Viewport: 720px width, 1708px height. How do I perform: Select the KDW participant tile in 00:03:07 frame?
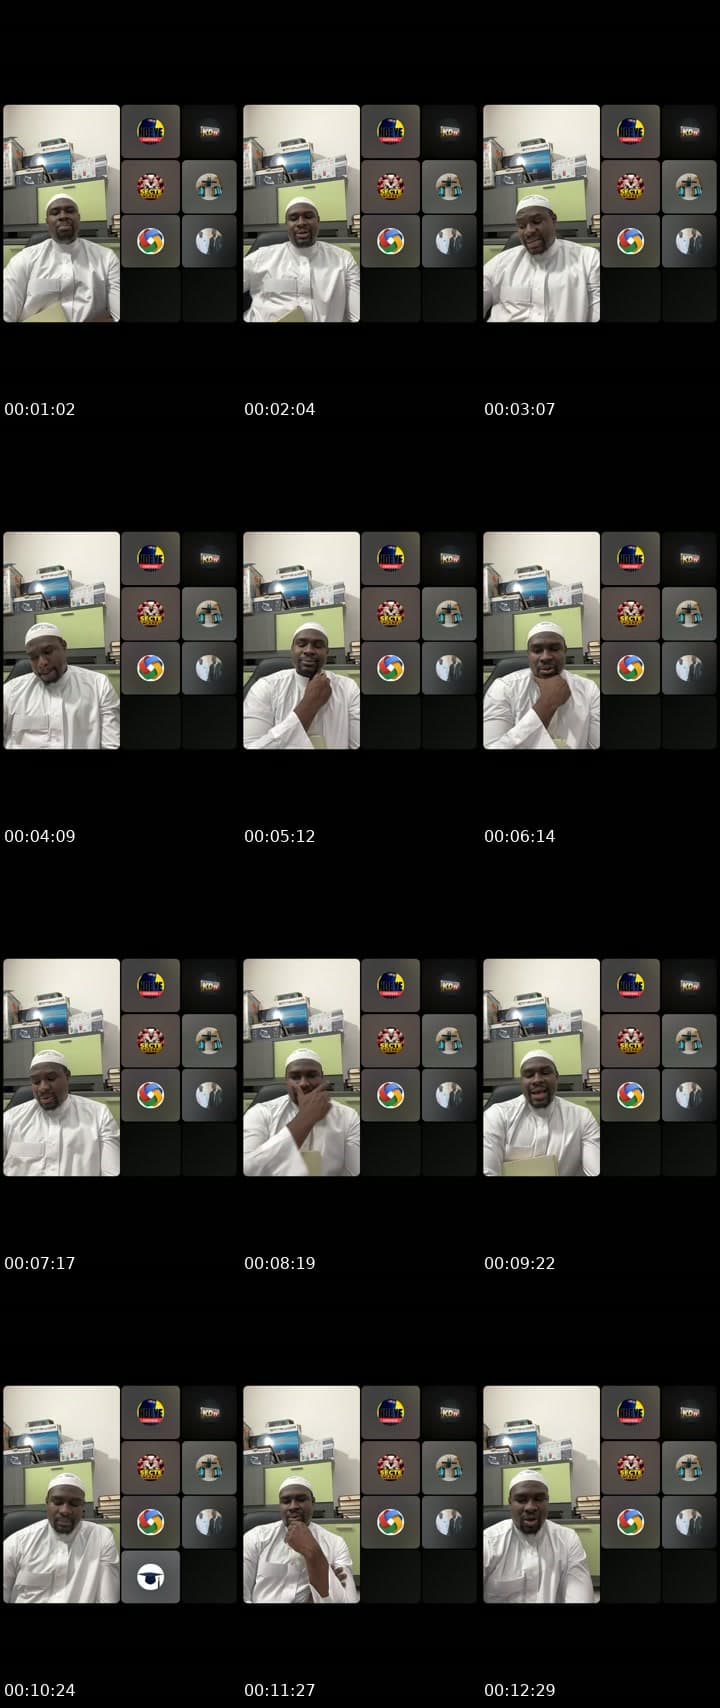point(690,132)
